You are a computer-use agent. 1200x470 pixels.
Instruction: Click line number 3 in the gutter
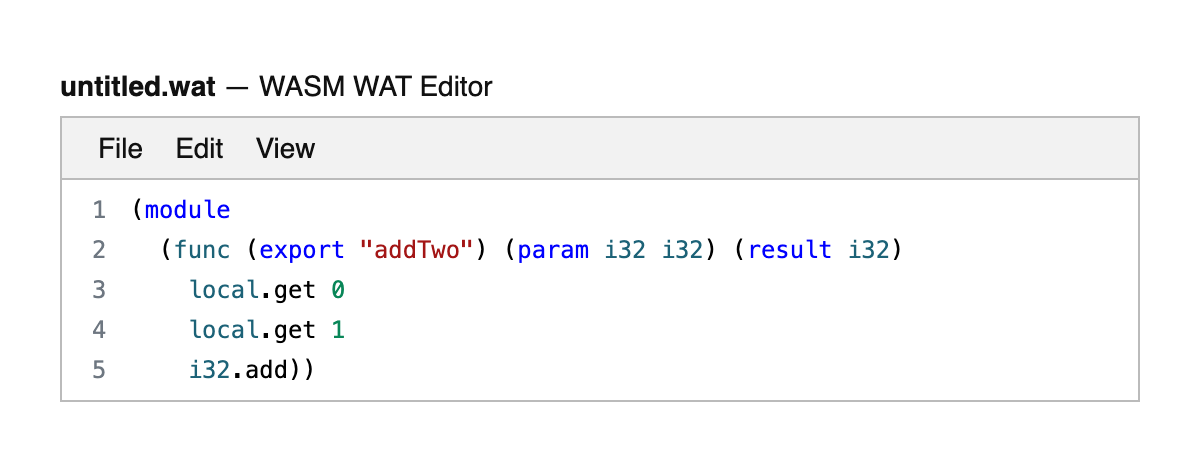pos(98,290)
